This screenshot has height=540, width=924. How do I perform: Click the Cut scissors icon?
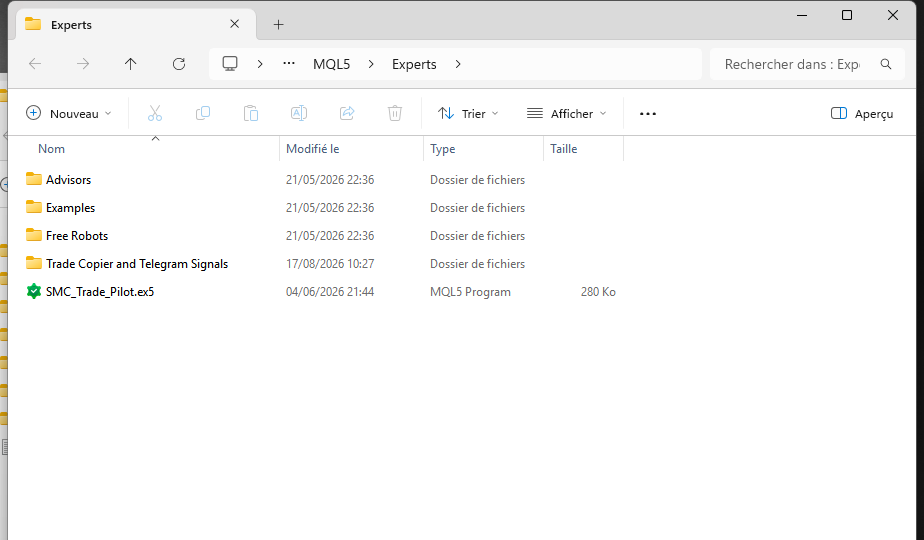[154, 113]
